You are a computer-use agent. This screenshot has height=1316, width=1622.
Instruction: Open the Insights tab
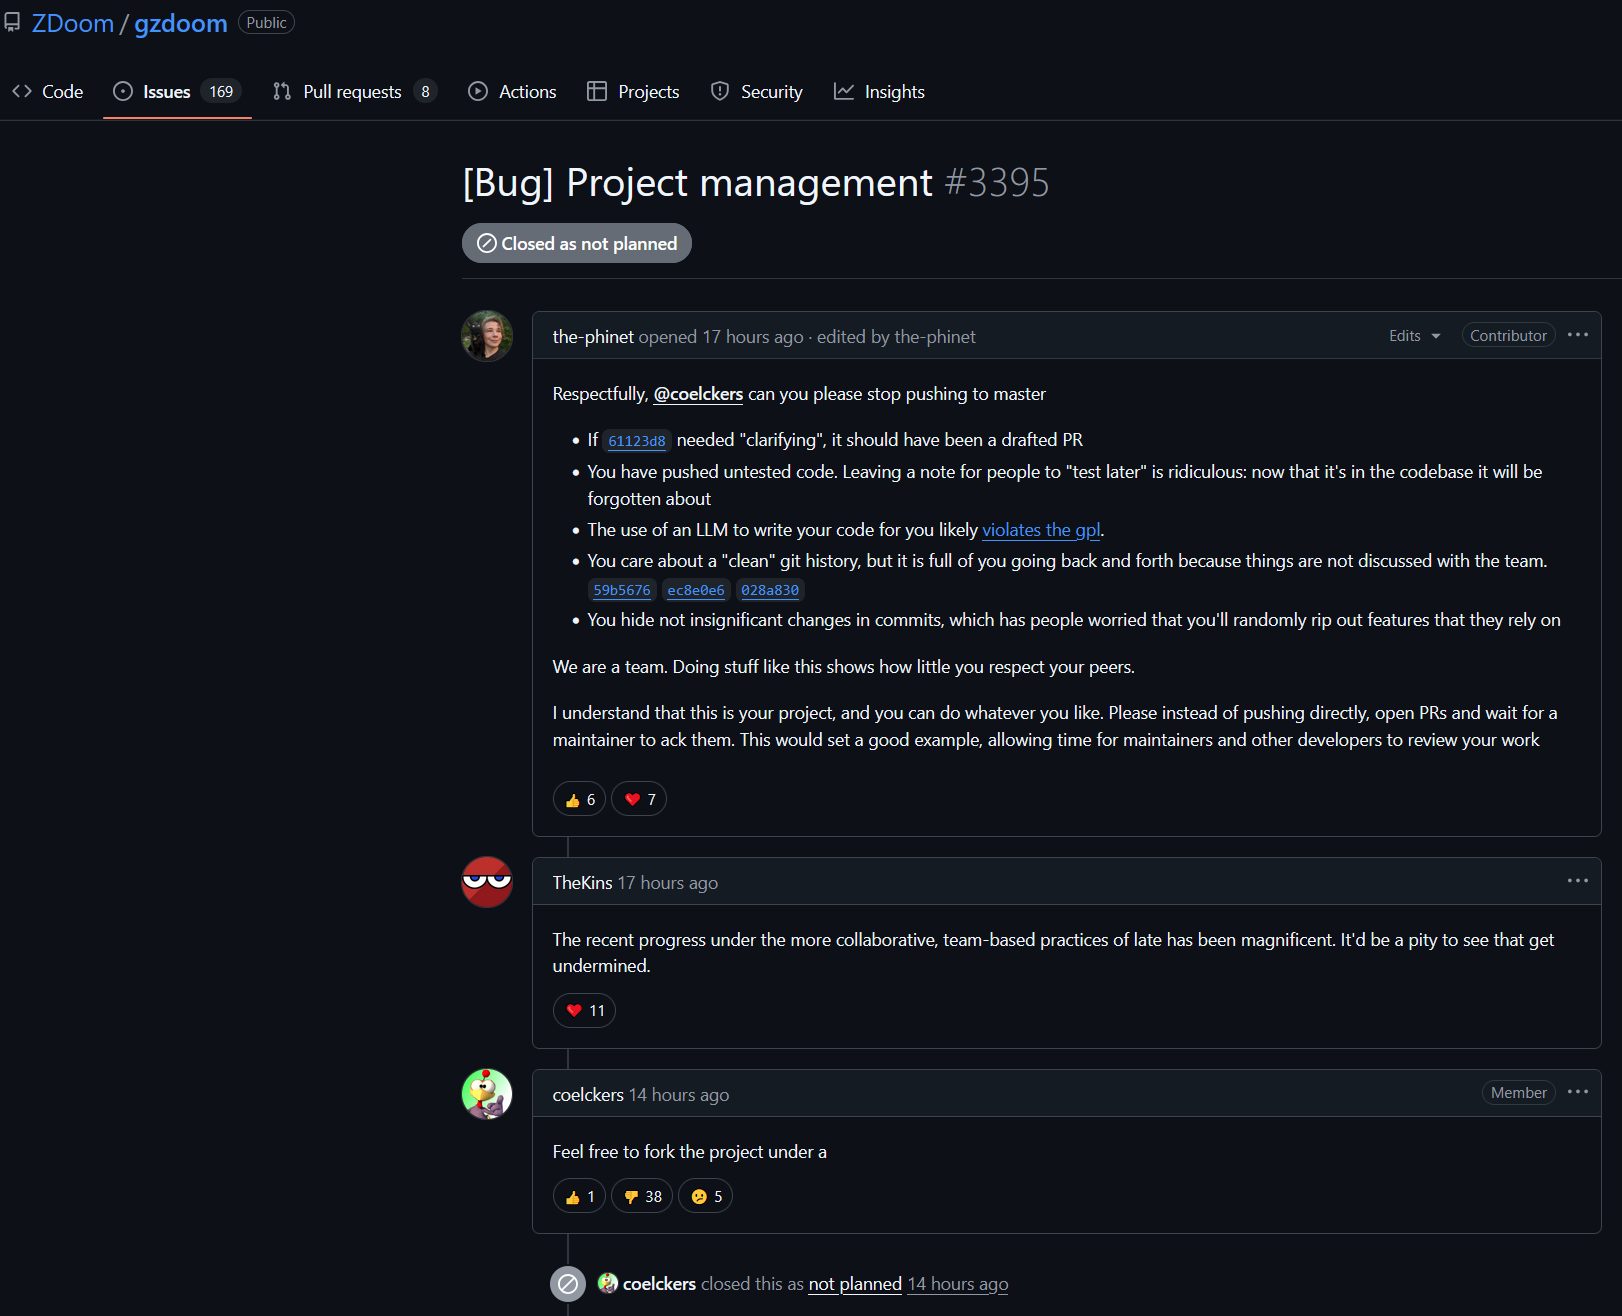(879, 92)
